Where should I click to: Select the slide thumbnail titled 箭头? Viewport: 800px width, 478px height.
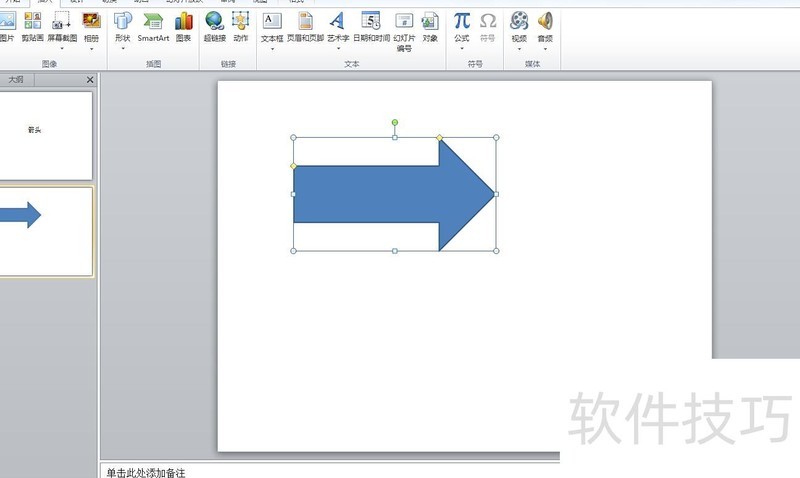46,135
